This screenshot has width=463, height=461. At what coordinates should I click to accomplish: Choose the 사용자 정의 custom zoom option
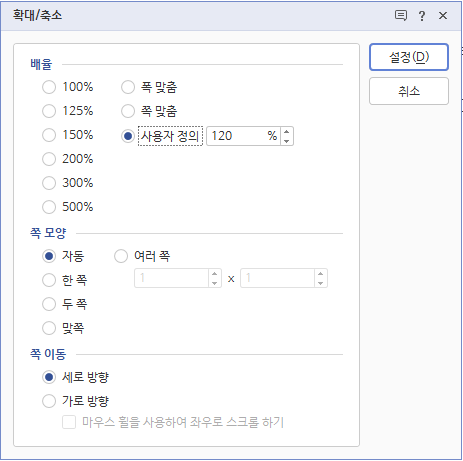click(128, 136)
